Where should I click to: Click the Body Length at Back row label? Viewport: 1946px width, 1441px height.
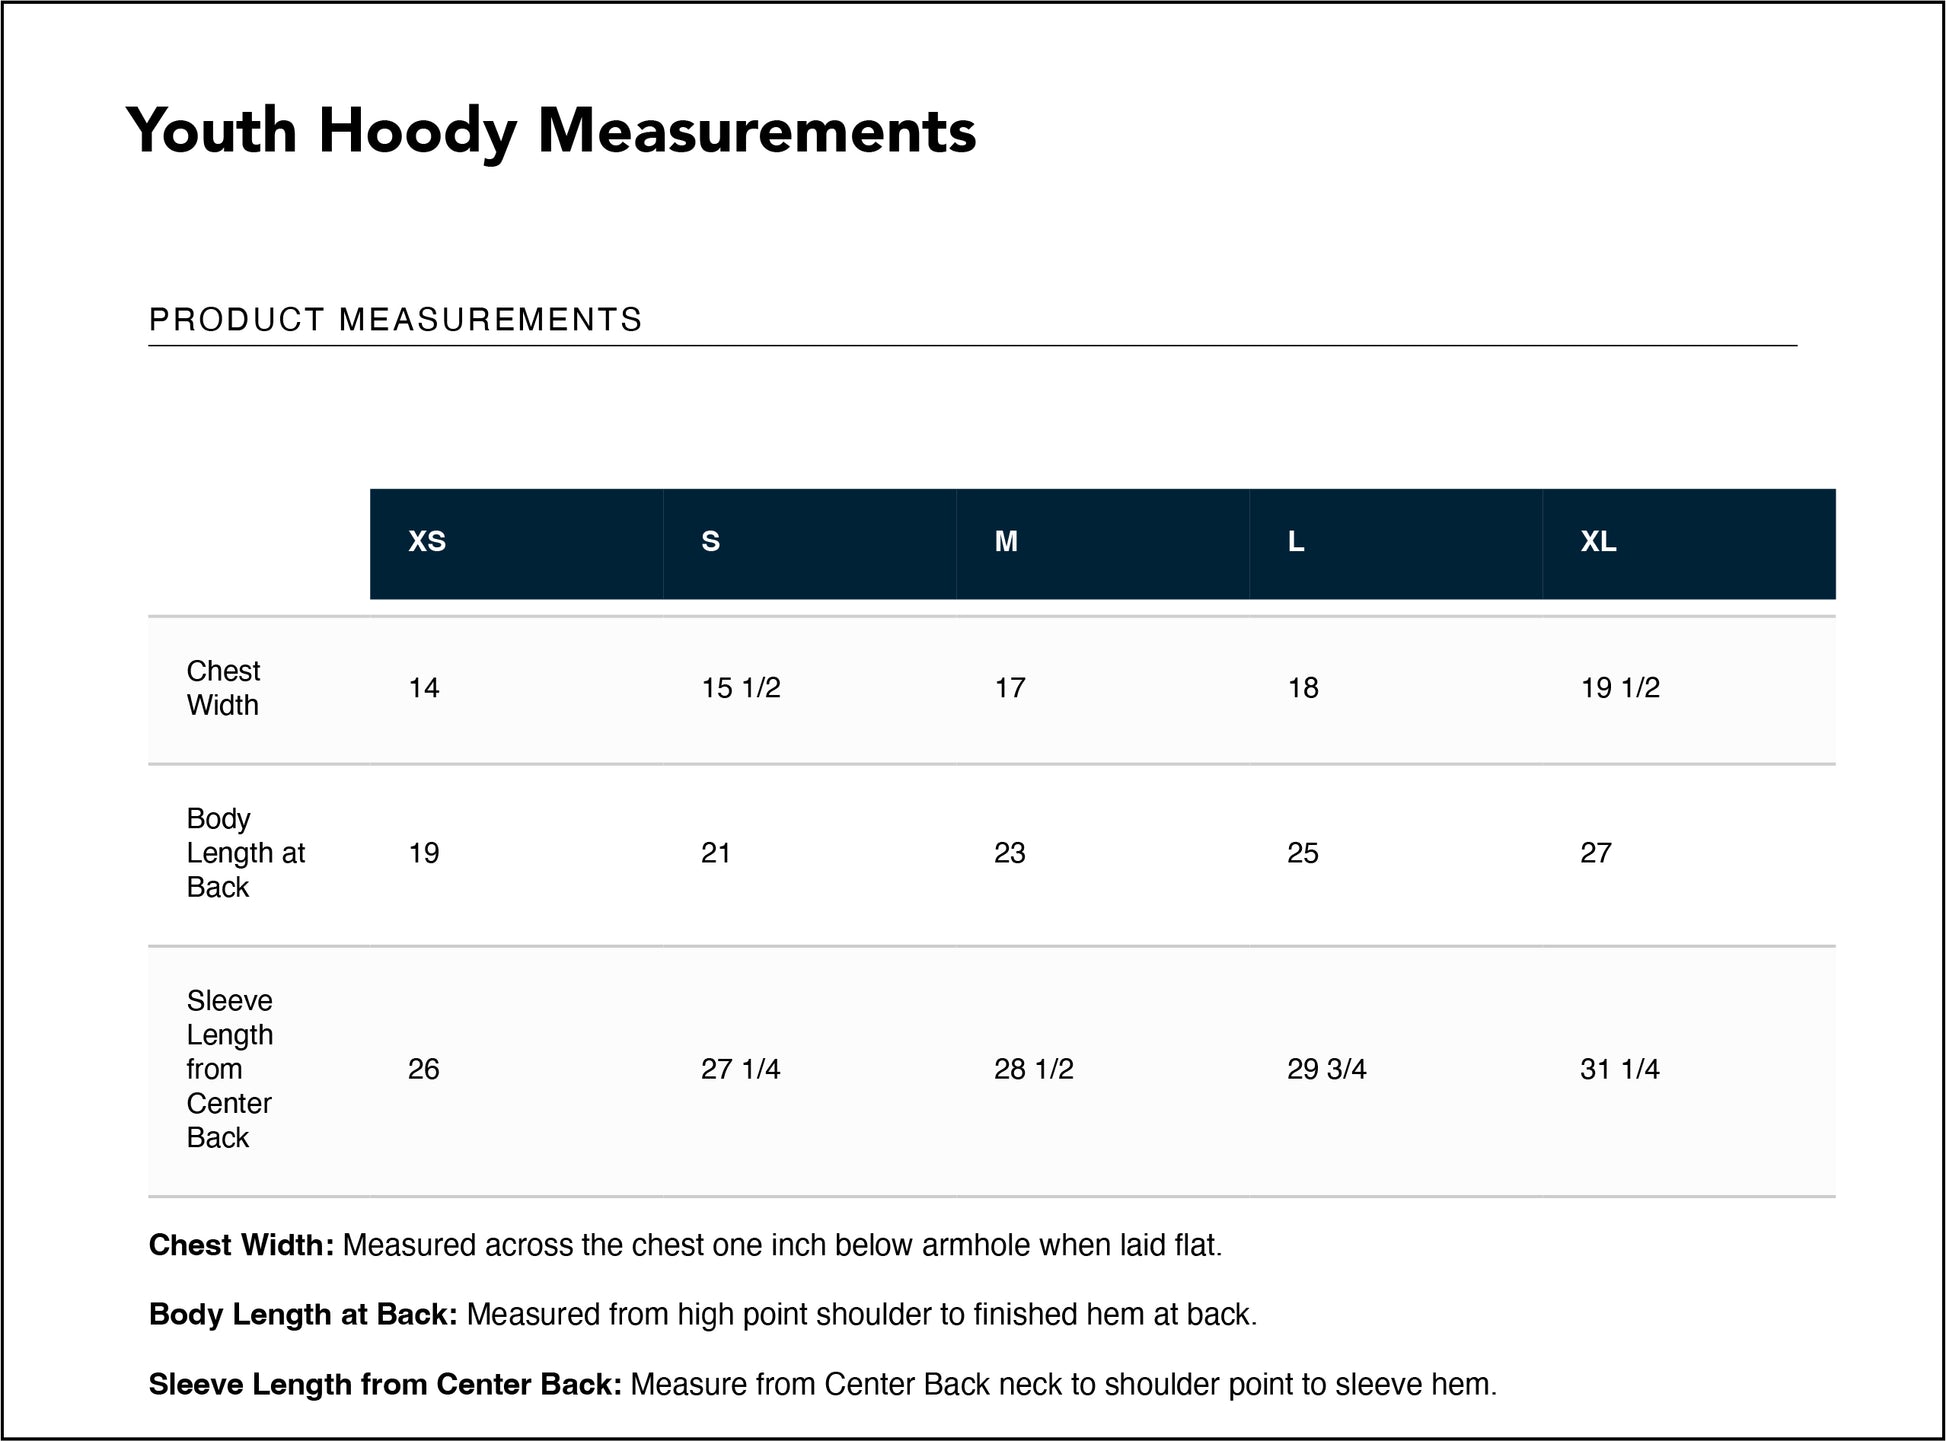(245, 853)
